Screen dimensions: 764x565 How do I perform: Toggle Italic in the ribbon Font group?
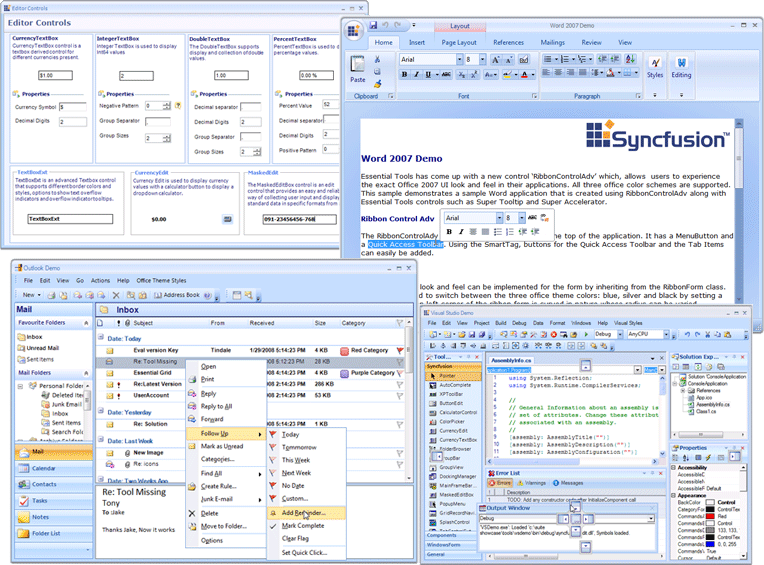point(416,75)
